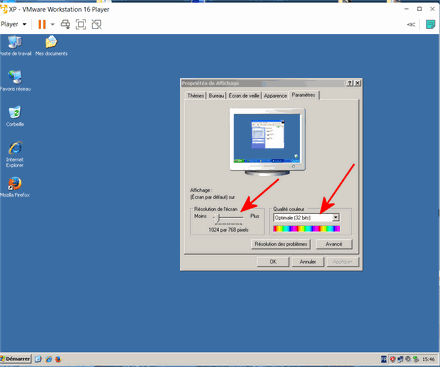Enter full screen mode icon
This screenshot has width=440, height=367.
(x=81, y=24)
